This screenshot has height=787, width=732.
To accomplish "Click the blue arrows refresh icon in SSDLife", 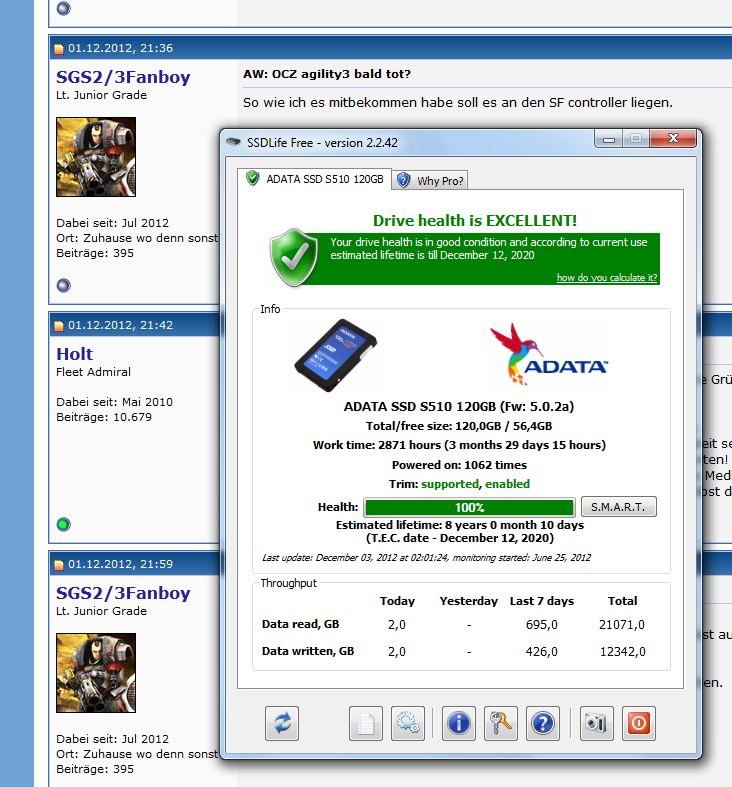I will (282, 723).
